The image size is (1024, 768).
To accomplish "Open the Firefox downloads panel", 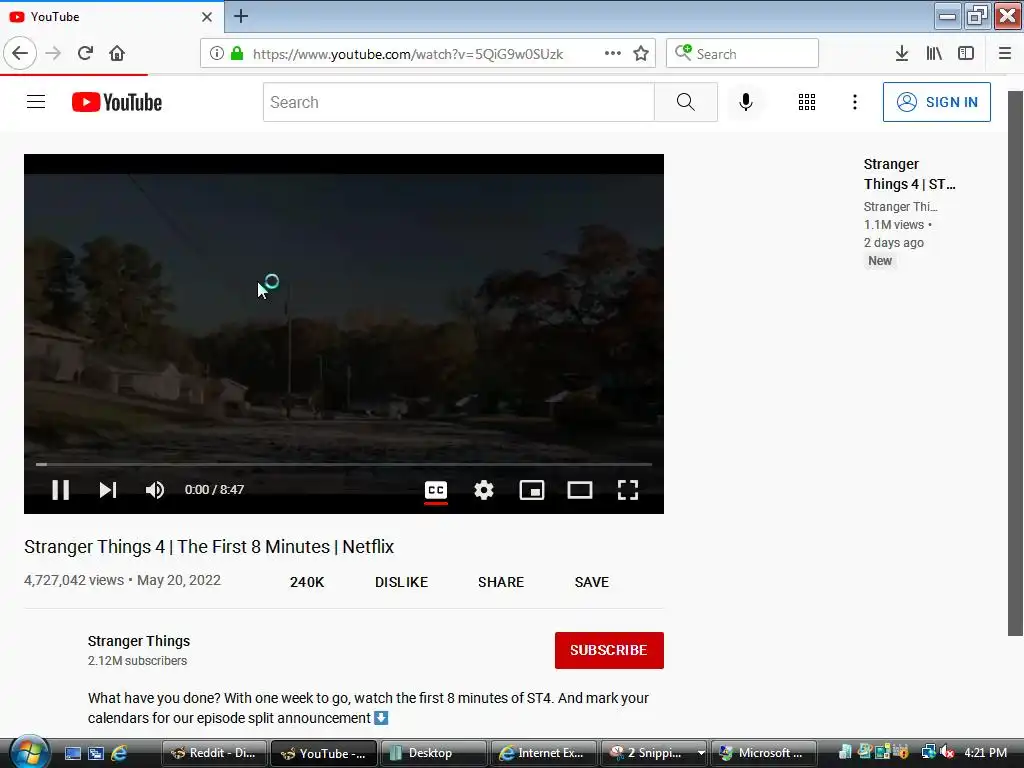I will (x=902, y=54).
